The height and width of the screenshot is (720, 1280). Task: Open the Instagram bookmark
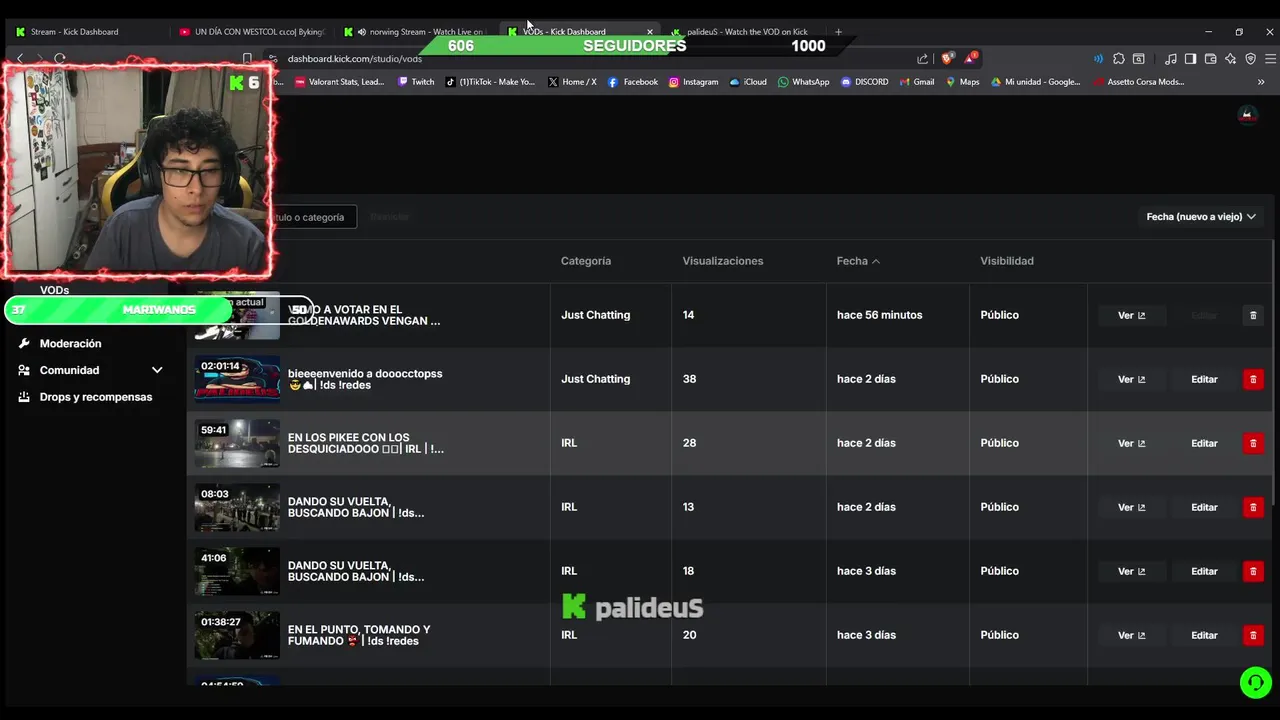(x=693, y=82)
